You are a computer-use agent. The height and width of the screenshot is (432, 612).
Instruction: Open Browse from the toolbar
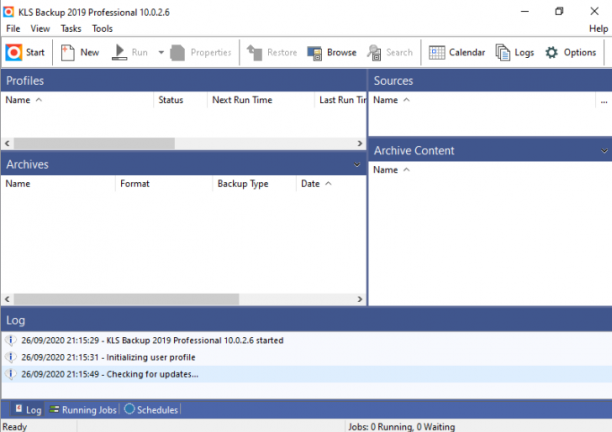point(332,52)
